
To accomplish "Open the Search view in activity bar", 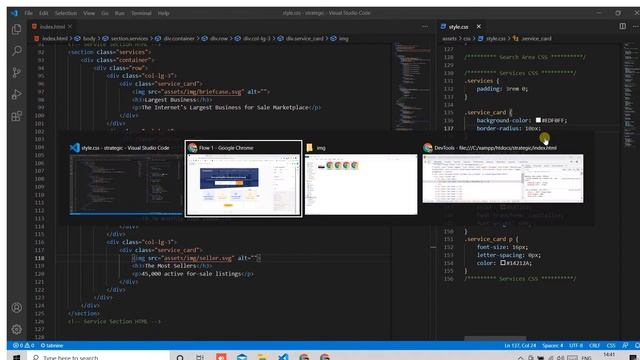I will (16, 51).
